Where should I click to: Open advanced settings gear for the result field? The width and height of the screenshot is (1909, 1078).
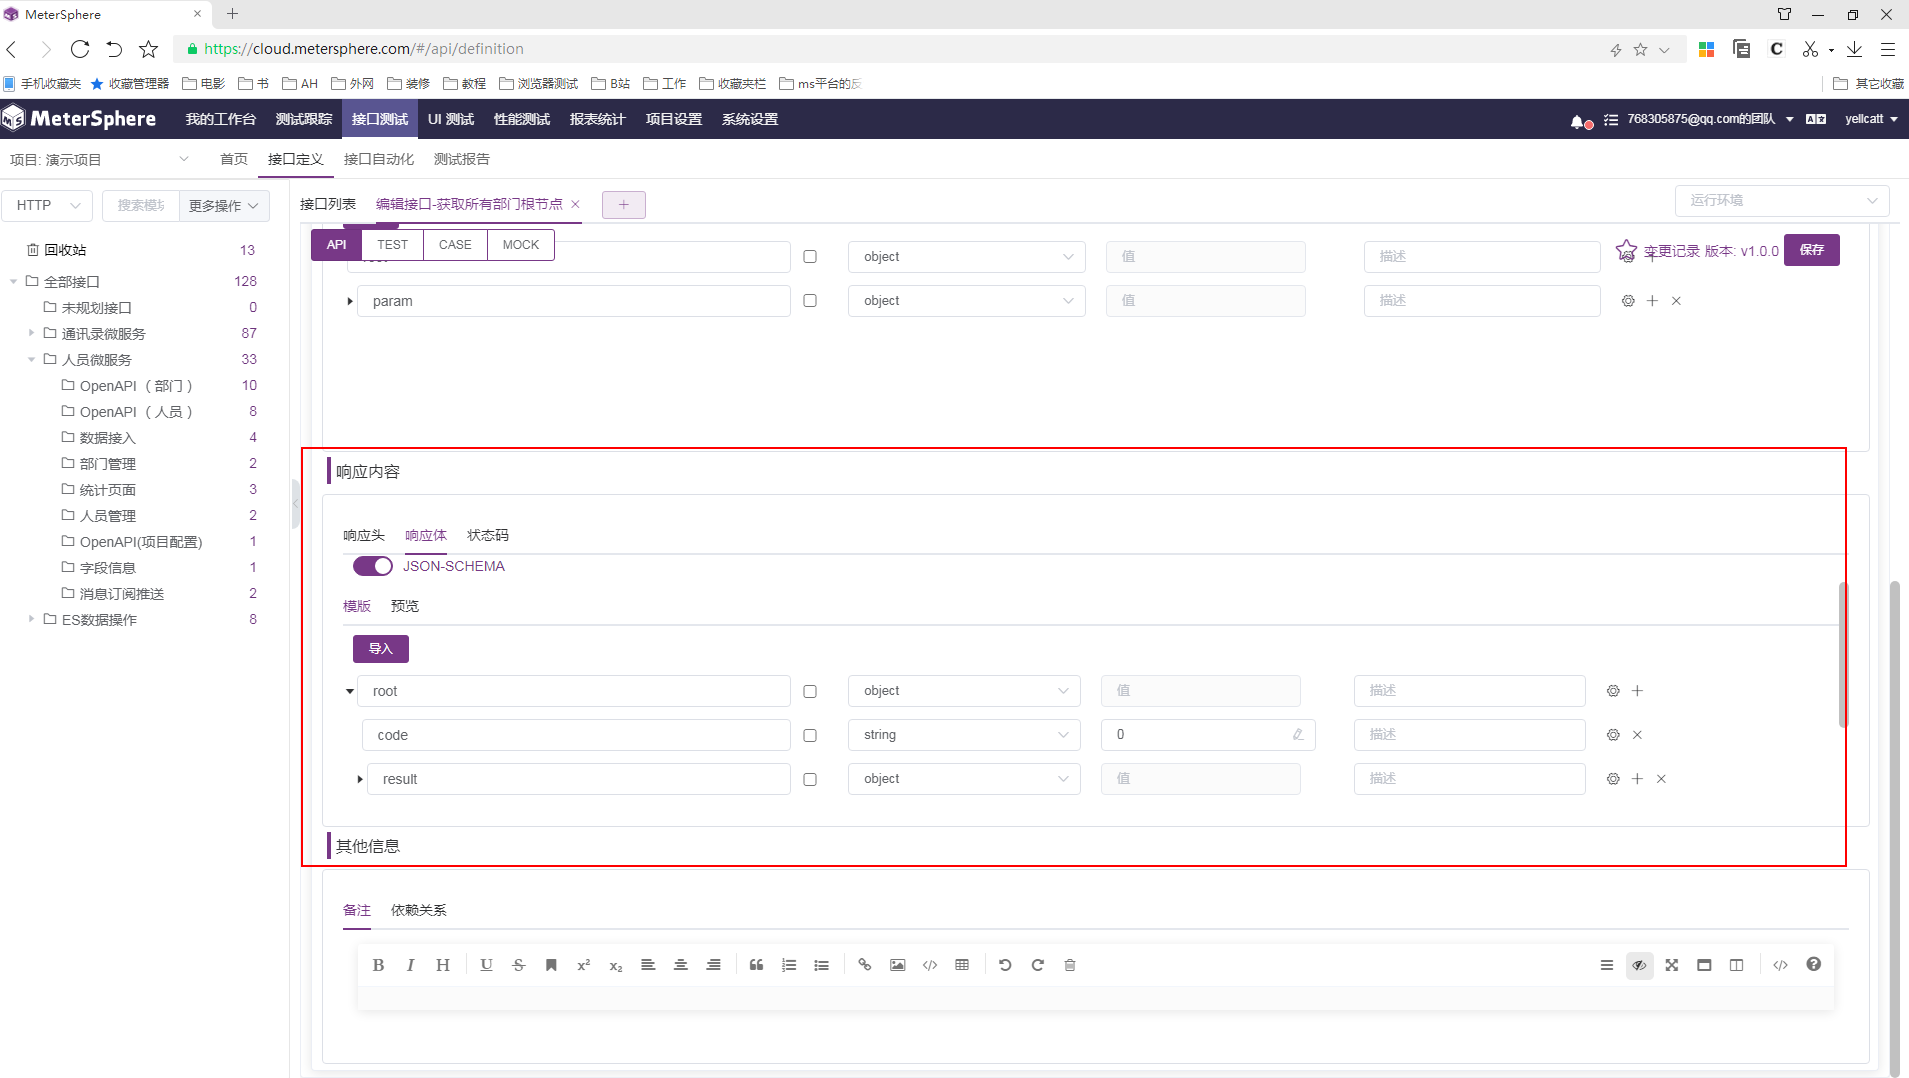tap(1611, 778)
